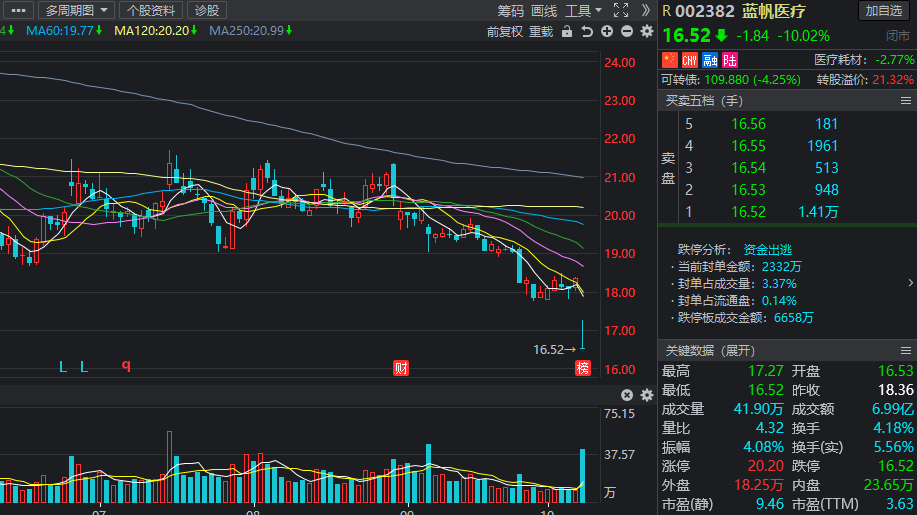The width and height of the screenshot is (917, 515).
Task: Click 涨停 price 20.20
Action: [766, 466]
